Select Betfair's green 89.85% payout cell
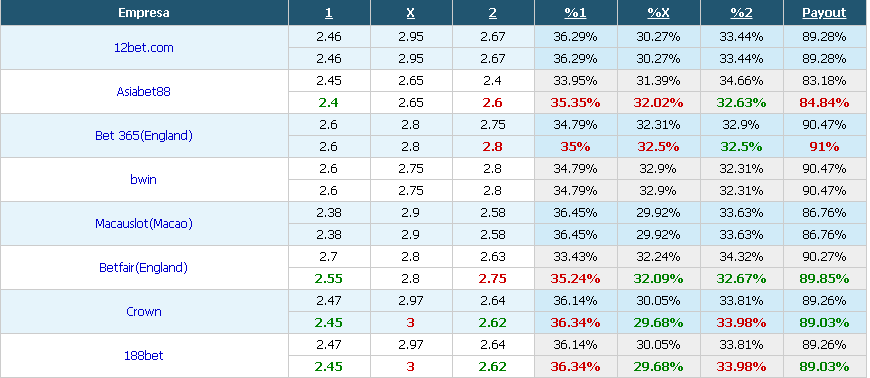The height and width of the screenshot is (378, 870). pos(824,279)
